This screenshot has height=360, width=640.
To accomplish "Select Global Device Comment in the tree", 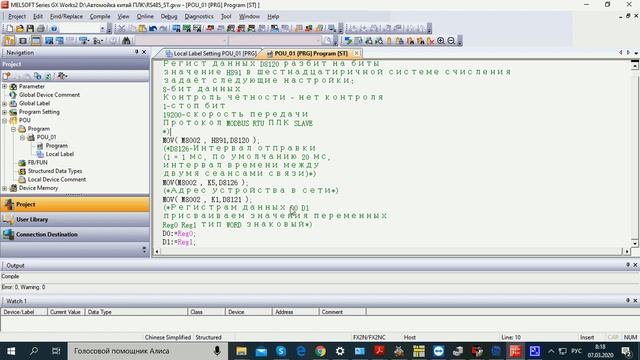I will [x=49, y=95].
